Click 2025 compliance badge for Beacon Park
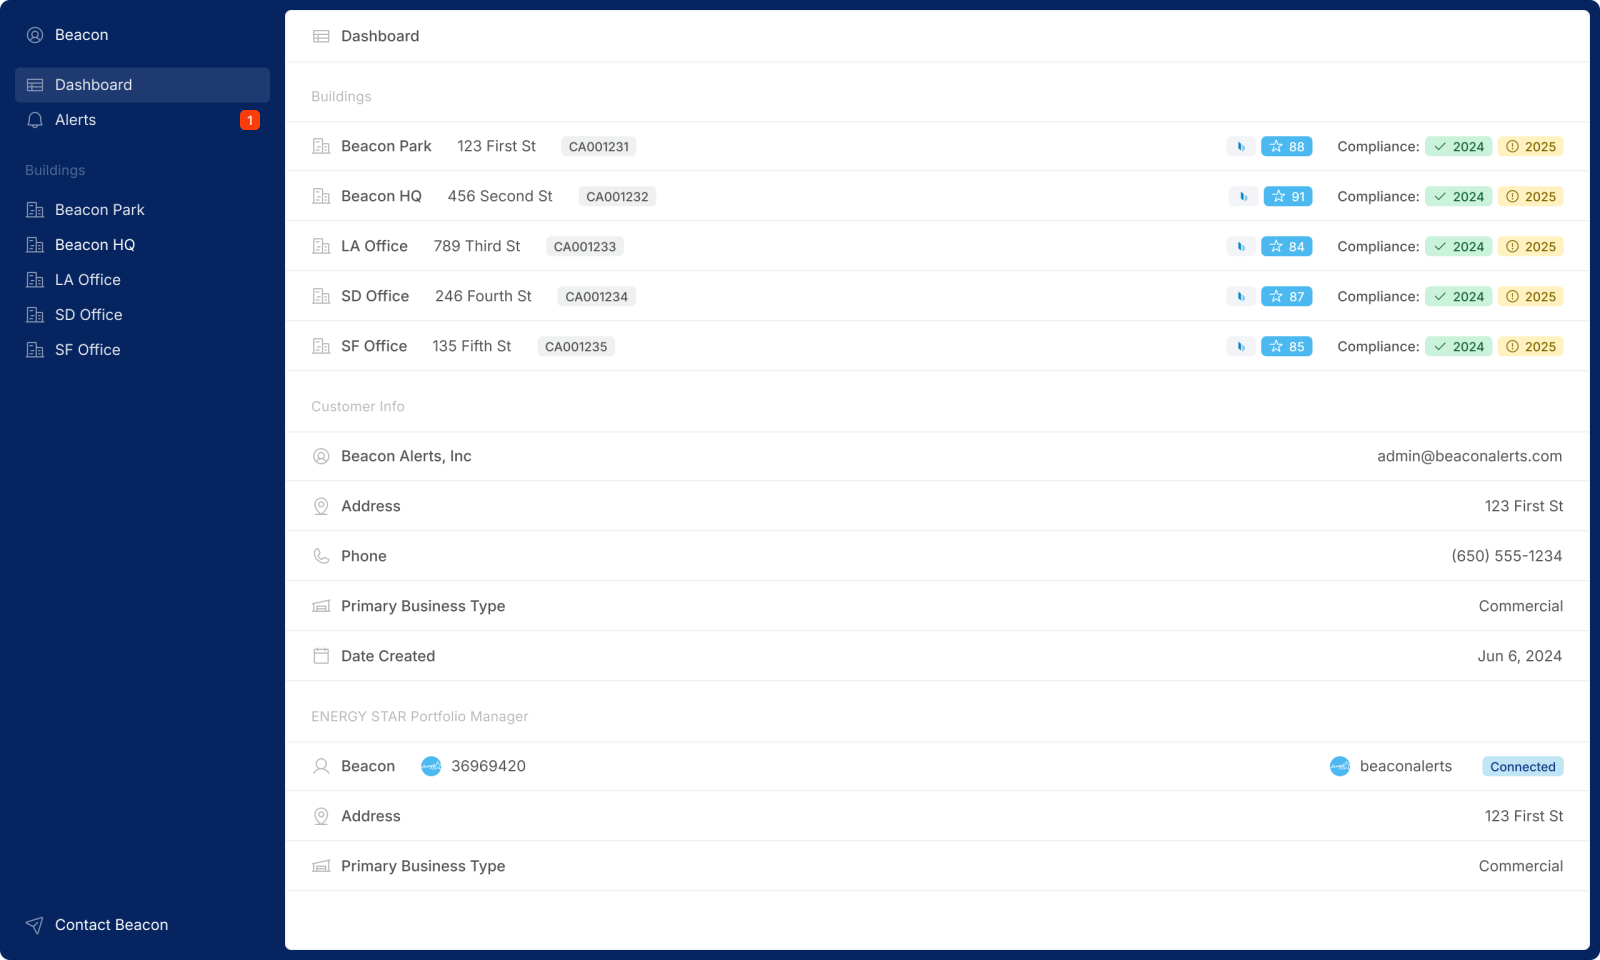The image size is (1600, 960). (x=1531, y=147)
